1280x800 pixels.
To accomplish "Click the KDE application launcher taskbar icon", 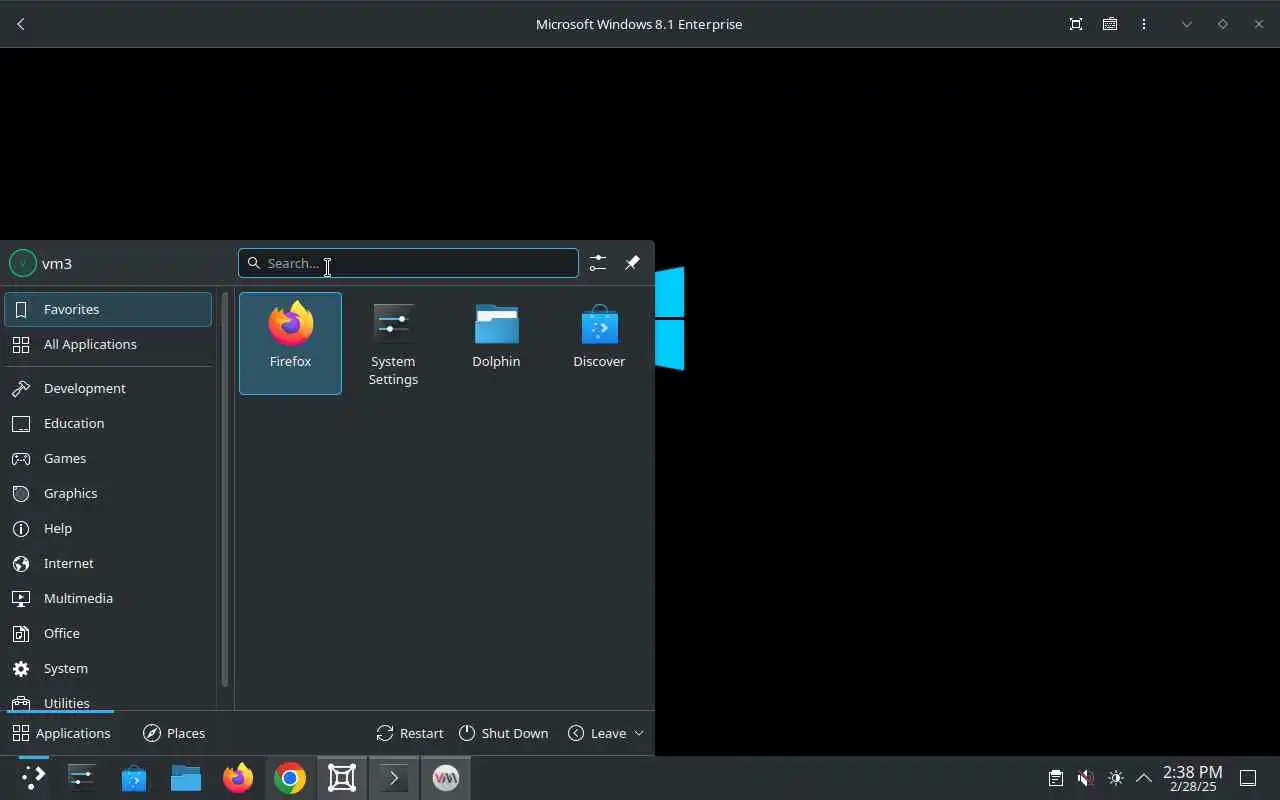I will (x=33, y=778).
